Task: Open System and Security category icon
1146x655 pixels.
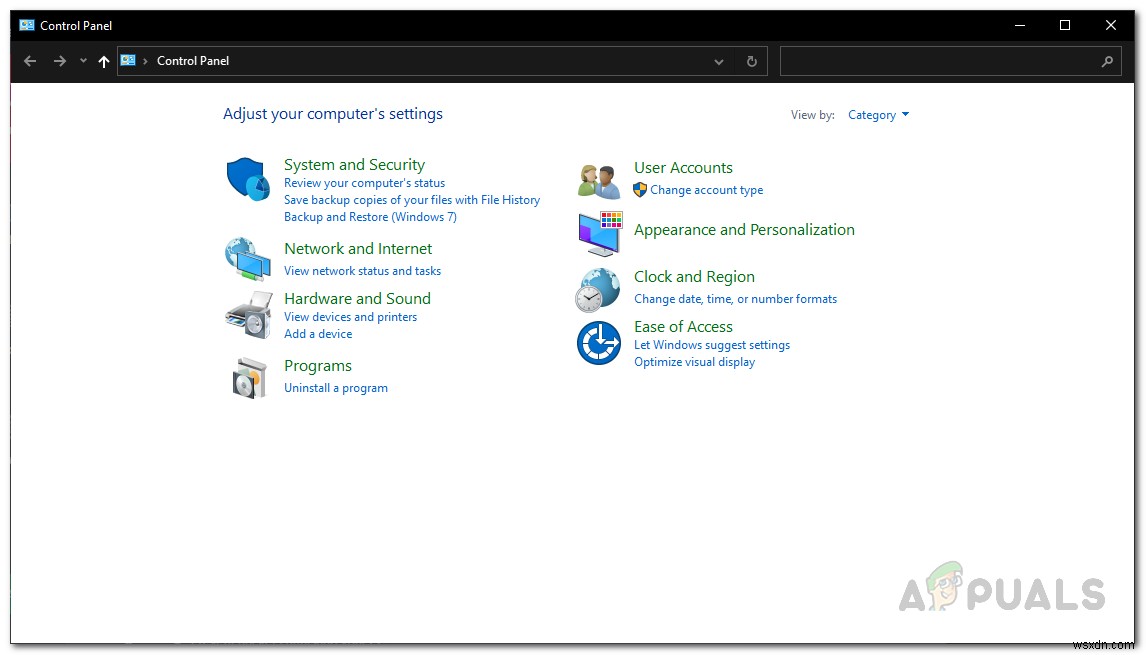Action: [248, 182]
